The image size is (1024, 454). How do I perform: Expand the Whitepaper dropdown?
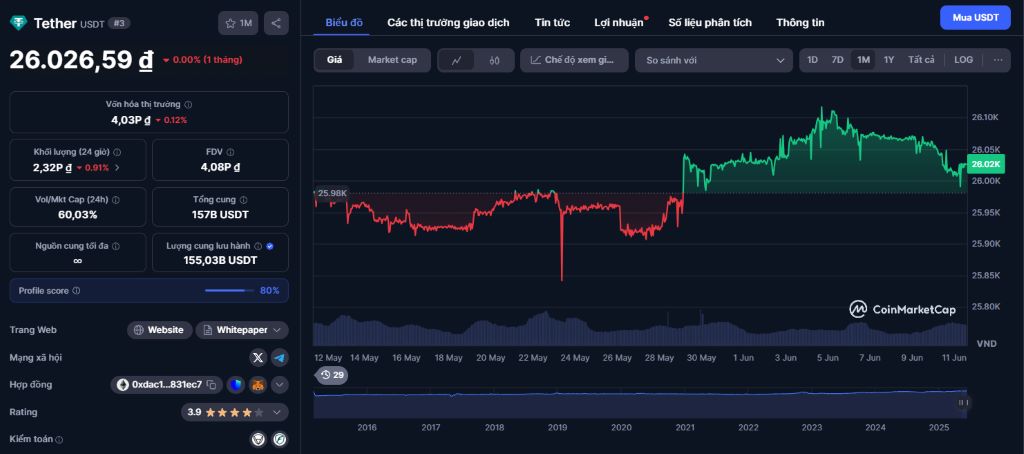[x=242, y=330]
